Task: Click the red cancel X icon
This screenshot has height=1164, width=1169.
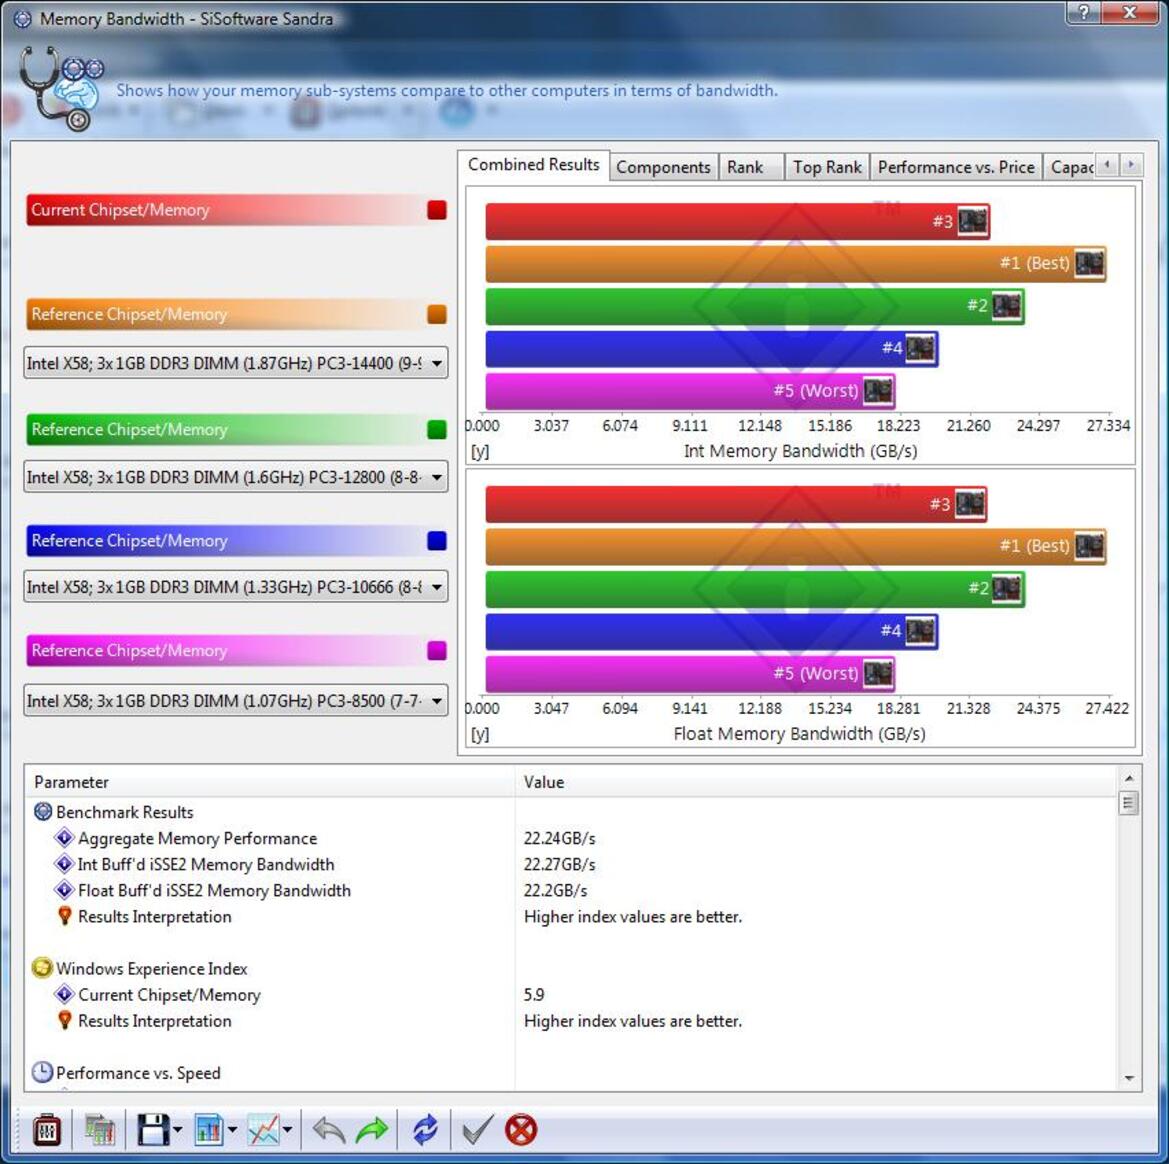Action: click(520, 1130)
